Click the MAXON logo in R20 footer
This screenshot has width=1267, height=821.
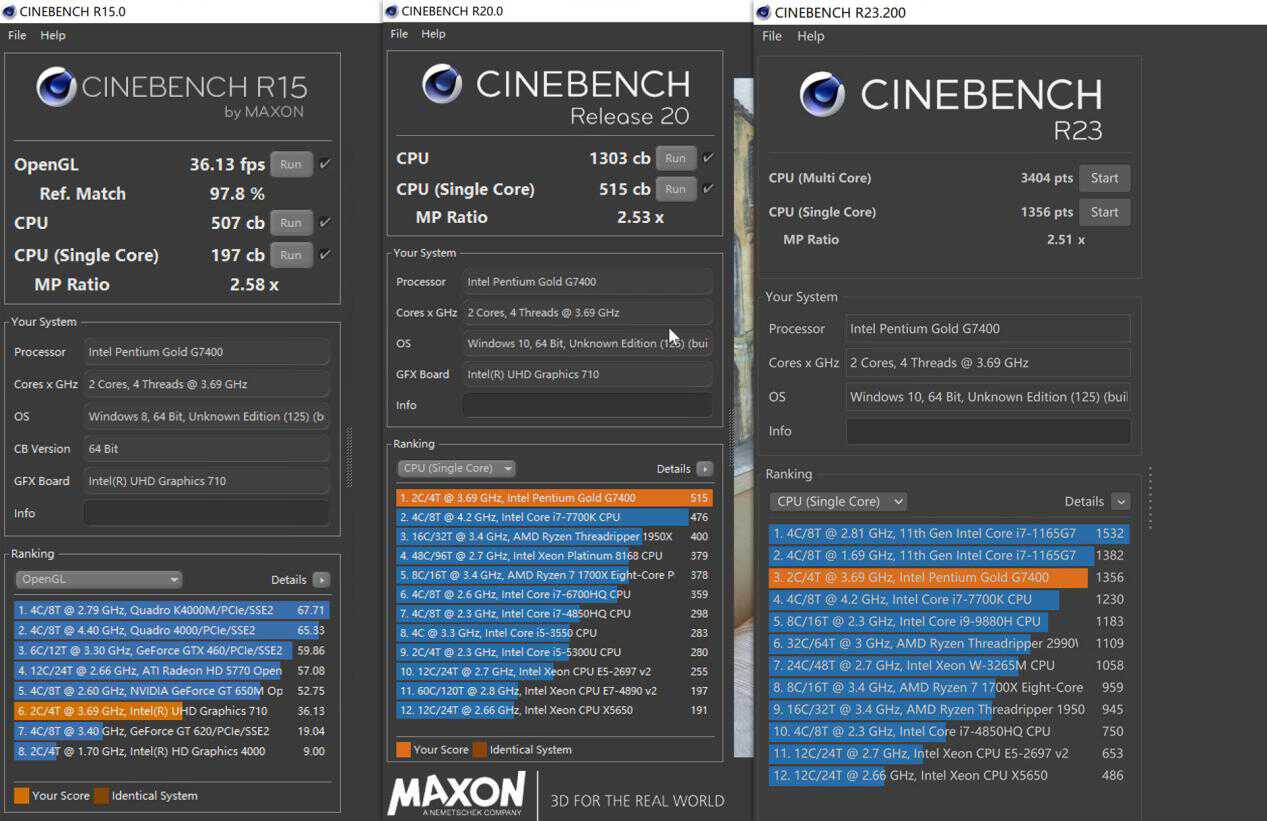(456, 795)
